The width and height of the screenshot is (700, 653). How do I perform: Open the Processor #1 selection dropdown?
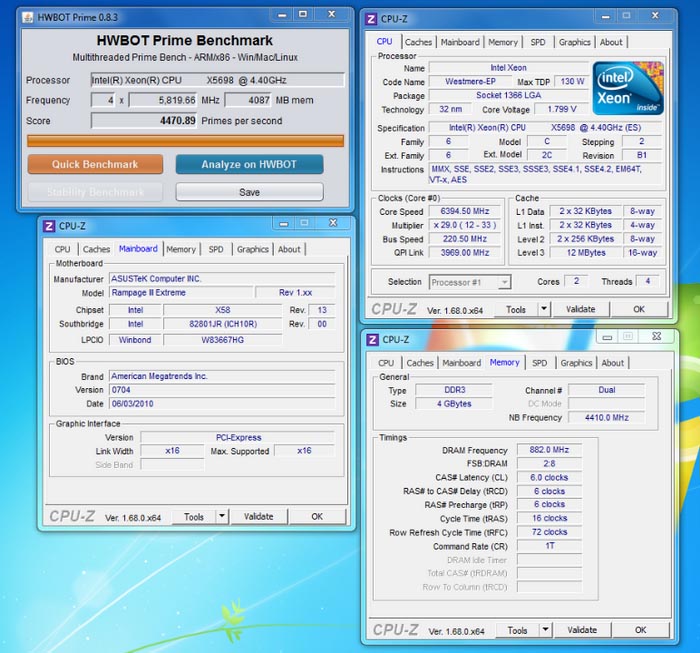470,282
